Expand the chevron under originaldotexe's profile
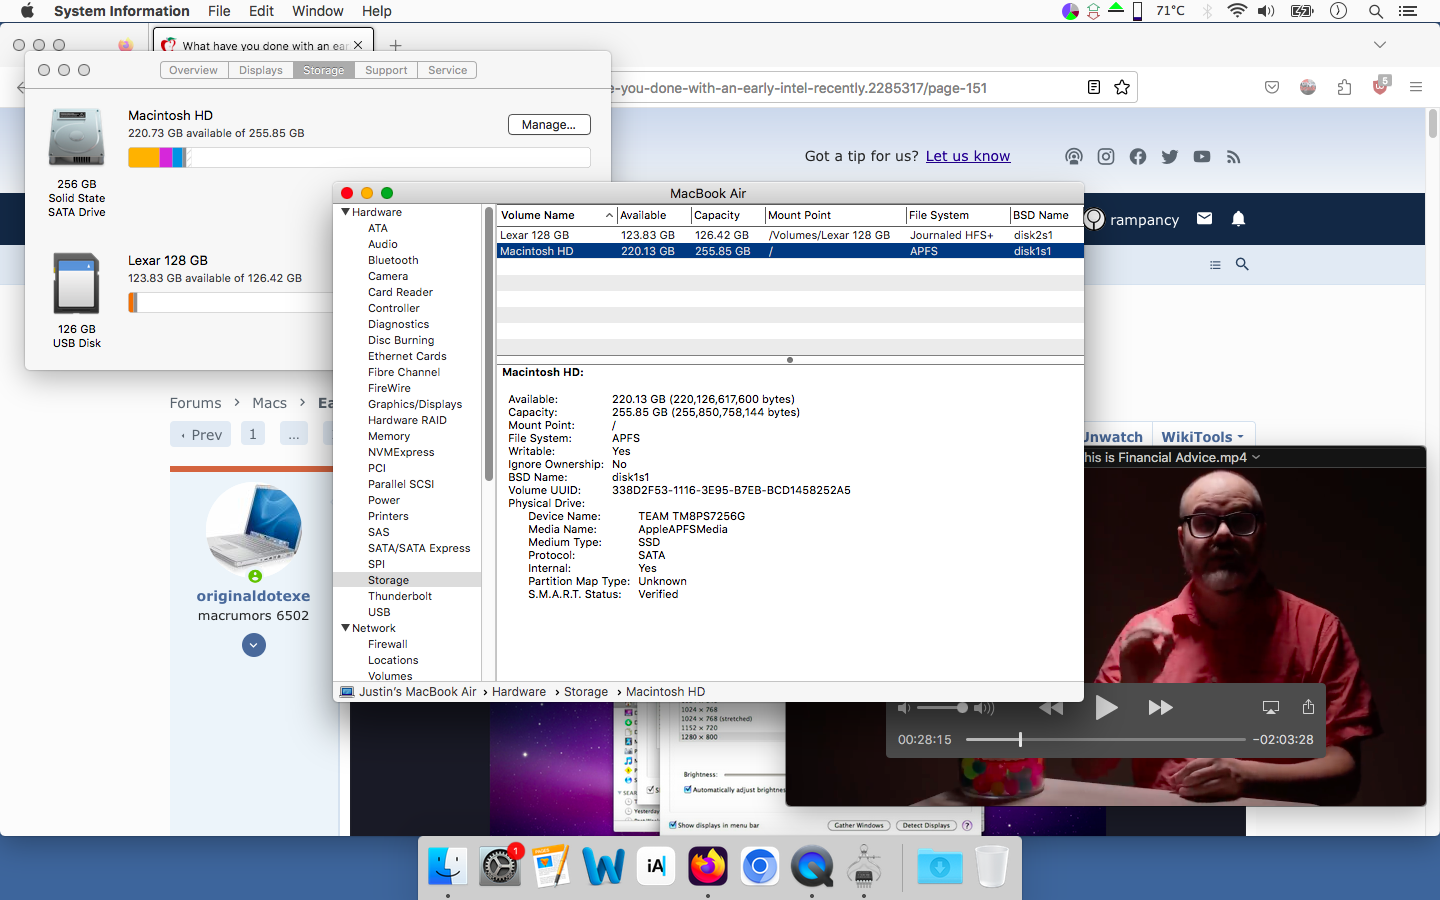 (x=254, y=645)
